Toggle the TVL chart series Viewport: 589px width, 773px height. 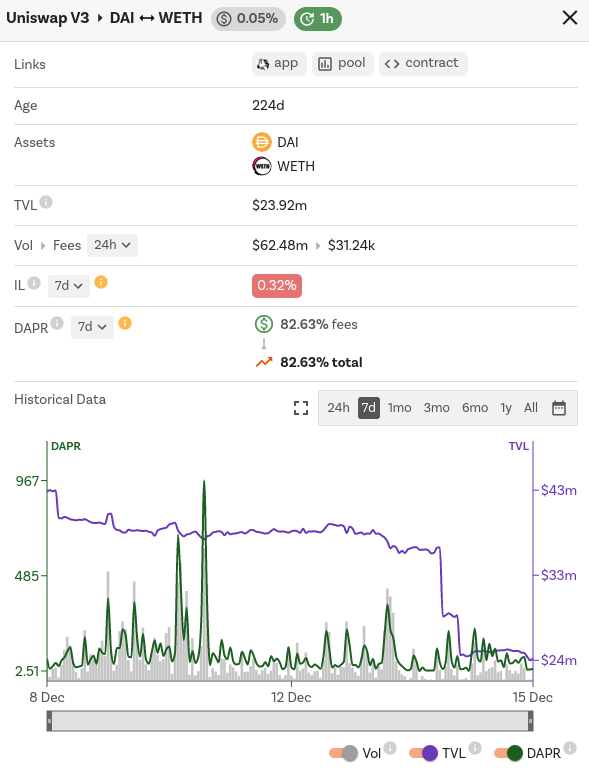click(x=423, y=753)
